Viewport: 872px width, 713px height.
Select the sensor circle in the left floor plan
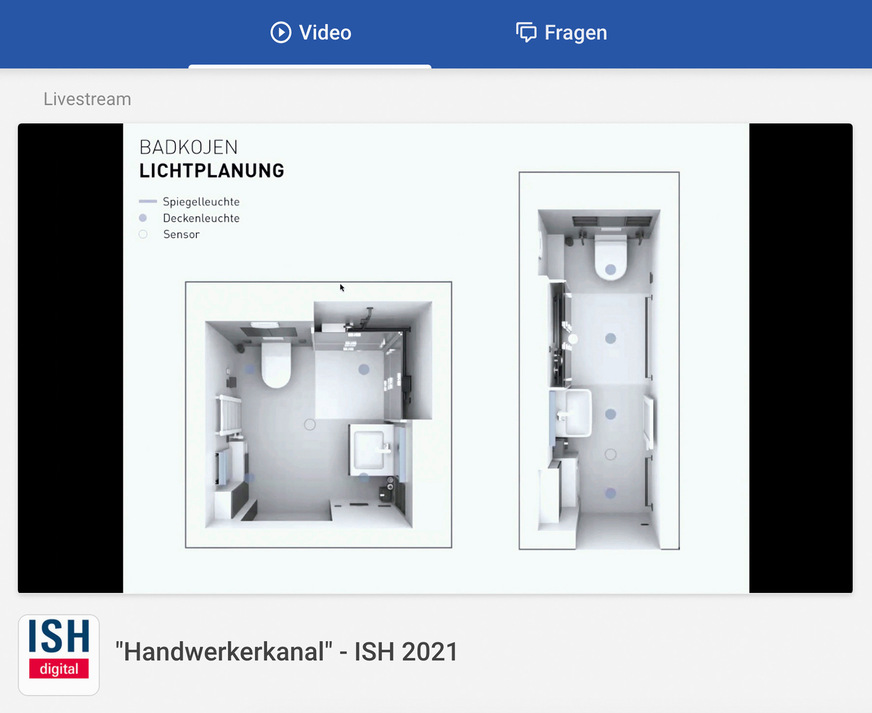coord(310,425)
